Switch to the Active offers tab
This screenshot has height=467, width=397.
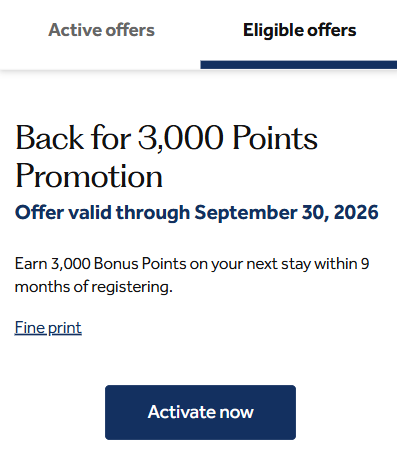pos(101,30)
